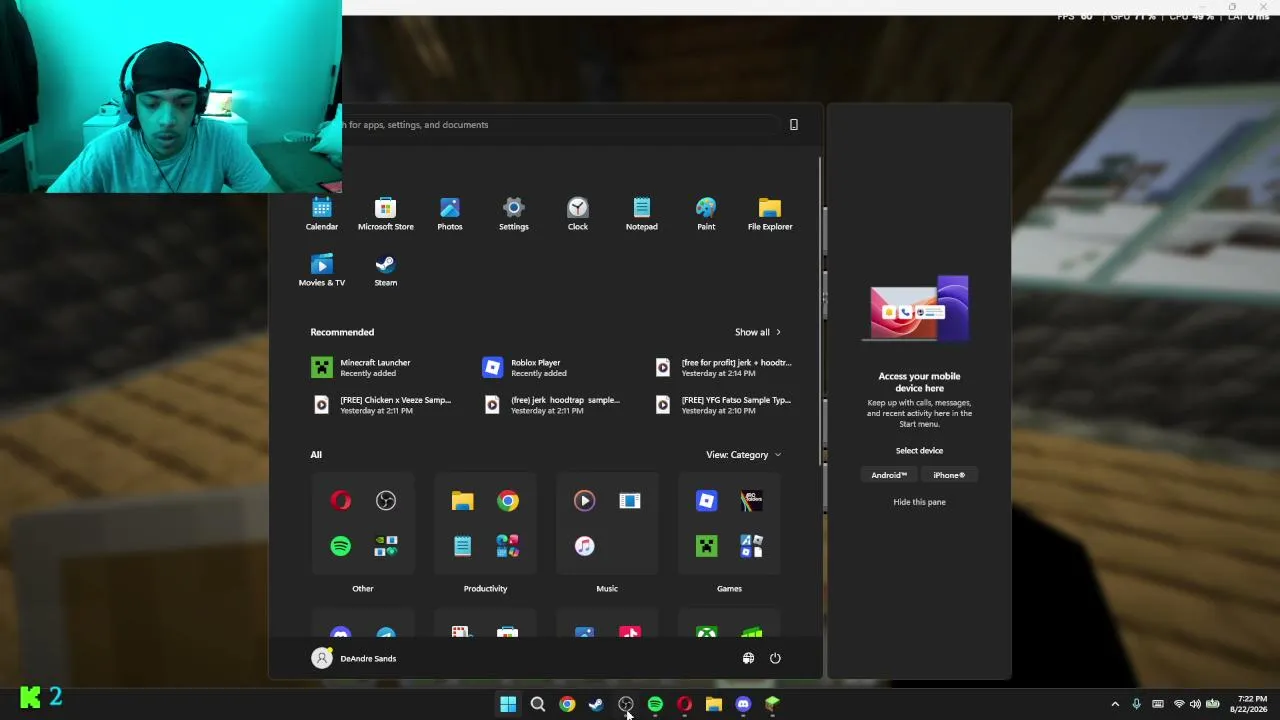Screen dimensions: 1280x720
Task: Open '[FREE] YFG Fatso Sample Typ...' file
Action: (x=723, y=405)
